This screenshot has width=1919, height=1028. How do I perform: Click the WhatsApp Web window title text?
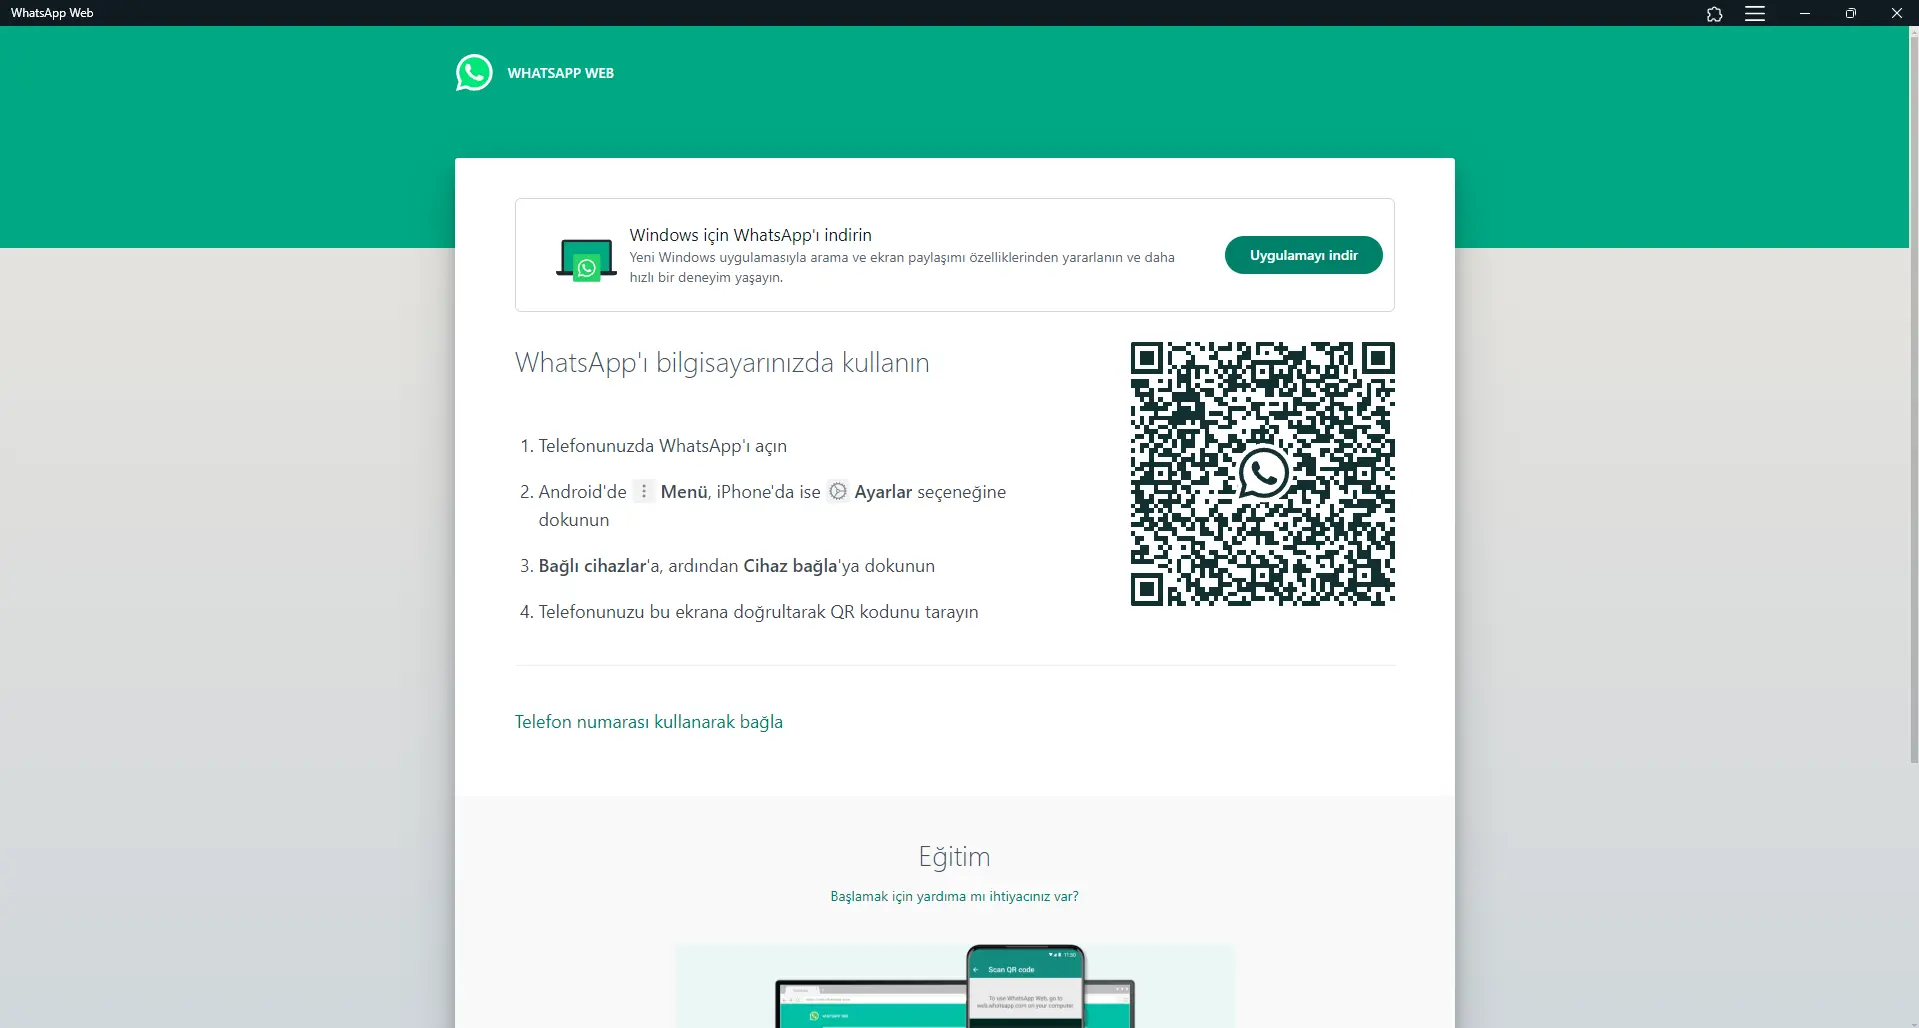[x=52, y=13]
